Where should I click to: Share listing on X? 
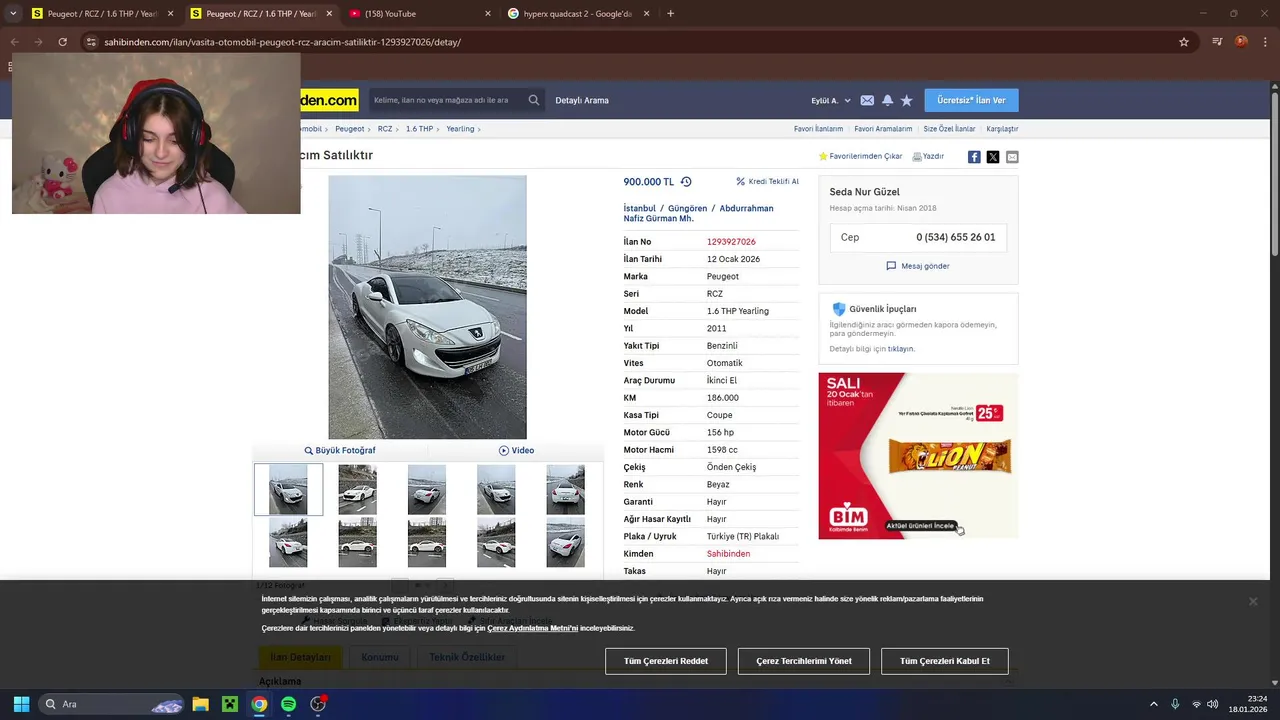[993, 157]
